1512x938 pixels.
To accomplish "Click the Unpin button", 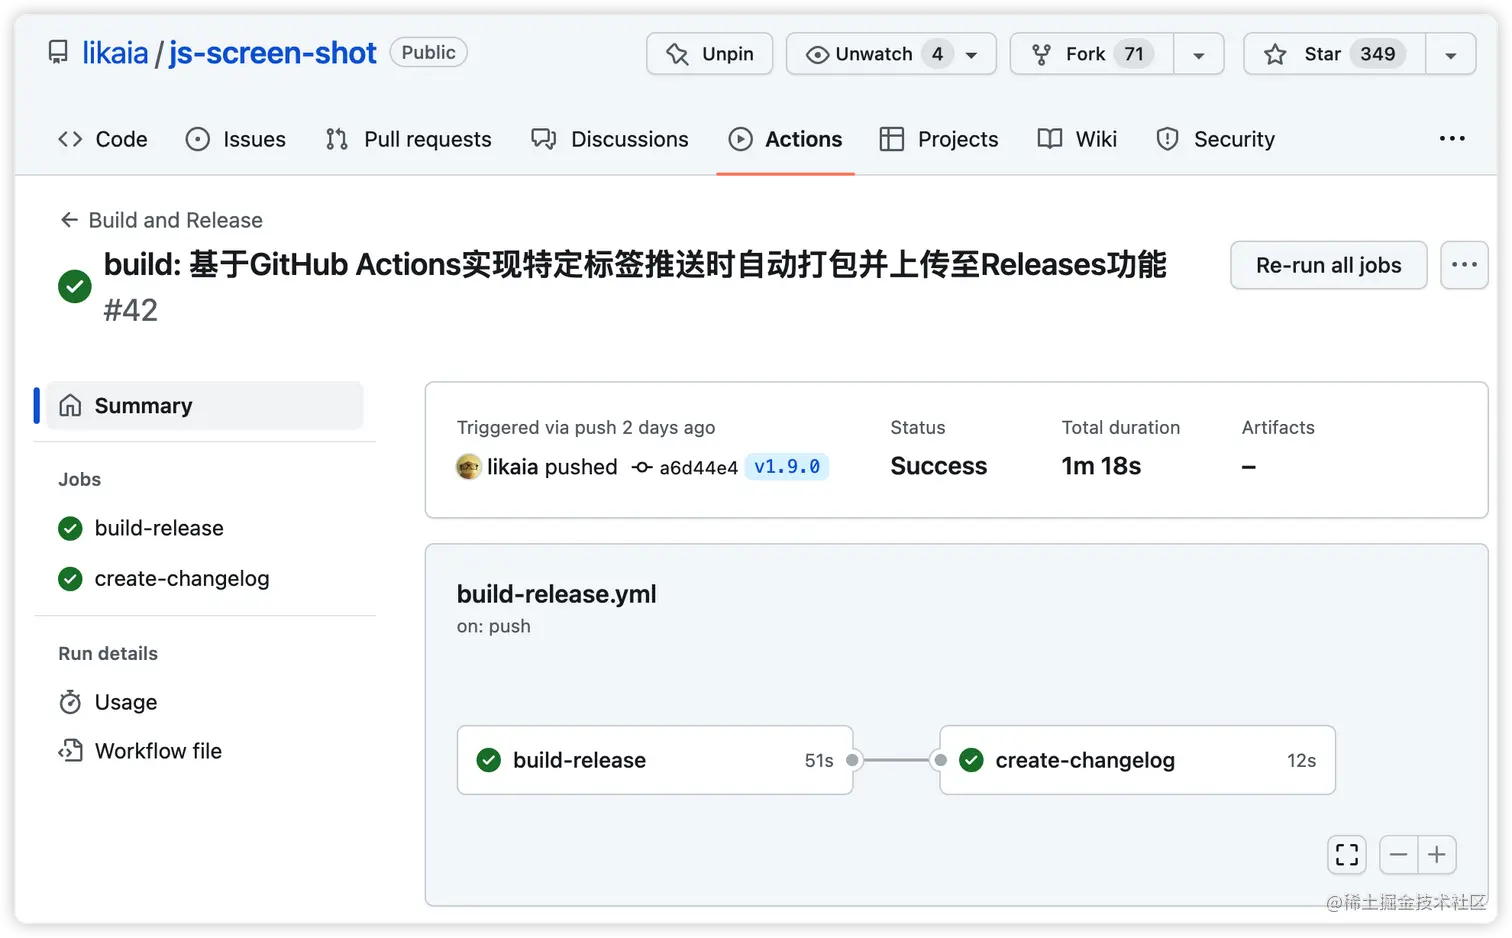I will [710, 54].
